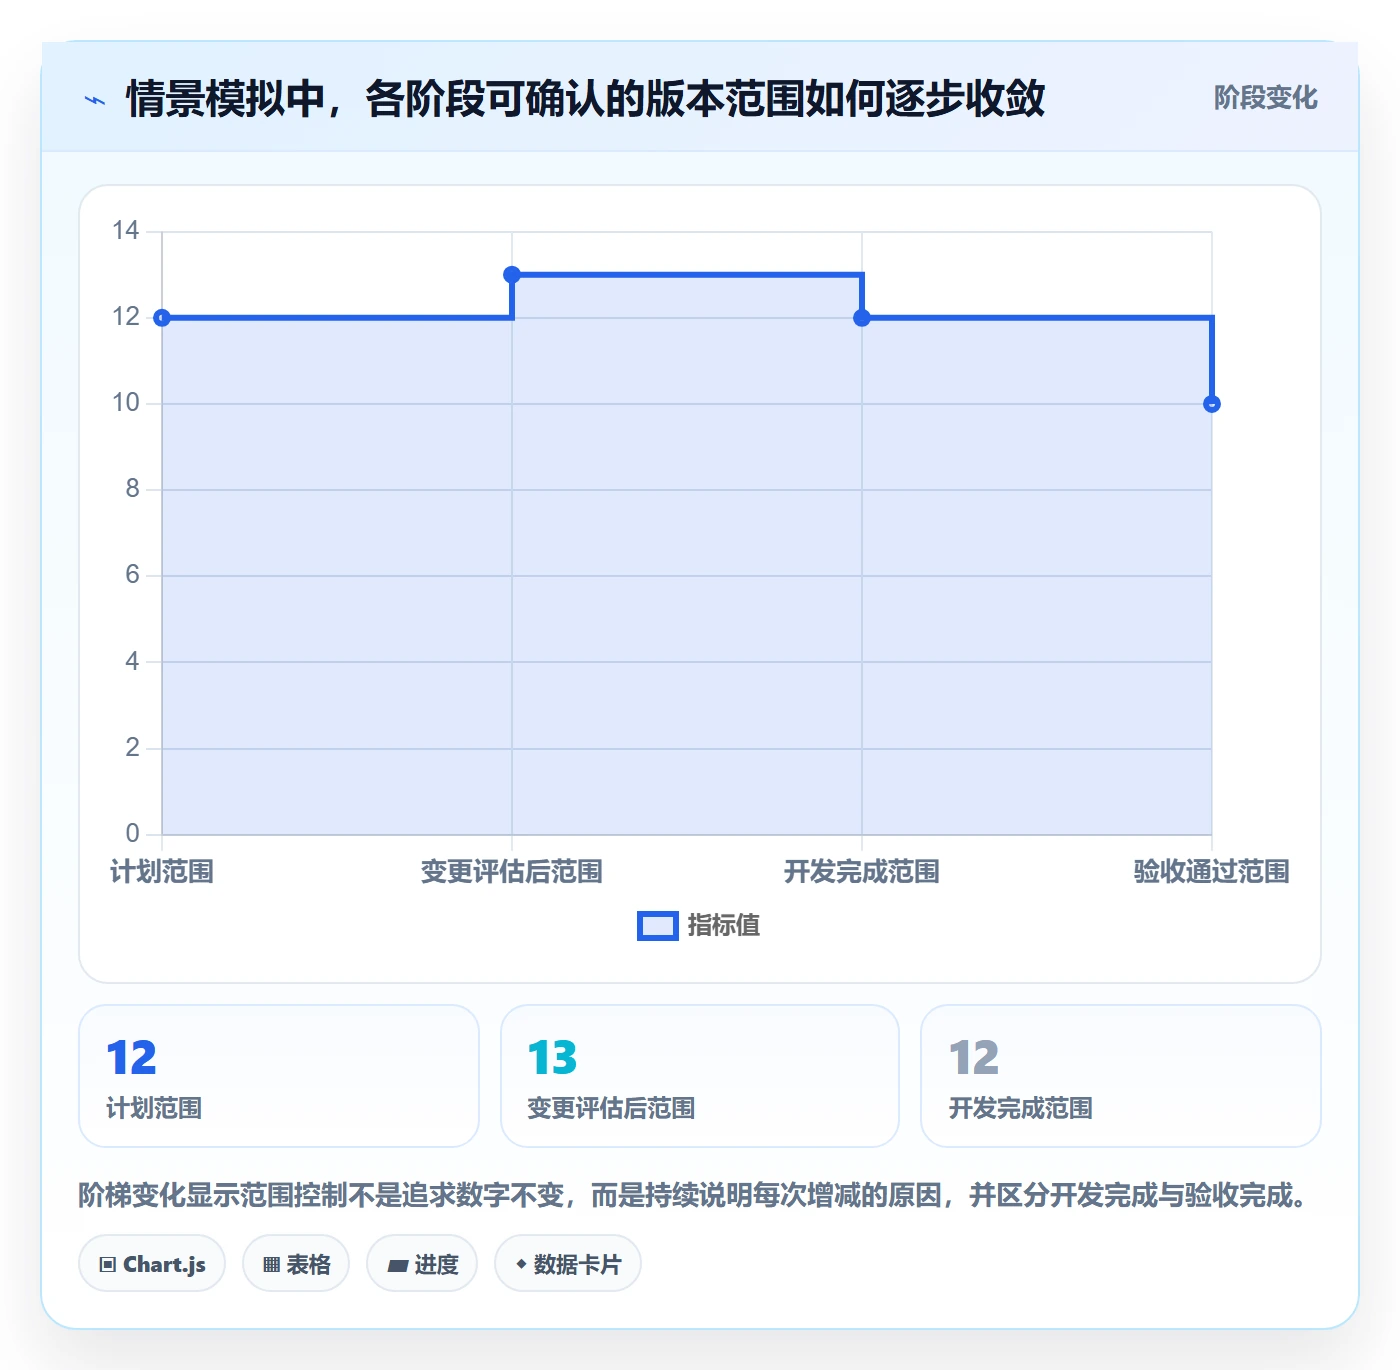This screenshot has width=1400, height=1370.
Task: Click the y-axis value 0
Action: tap(132, 833)
